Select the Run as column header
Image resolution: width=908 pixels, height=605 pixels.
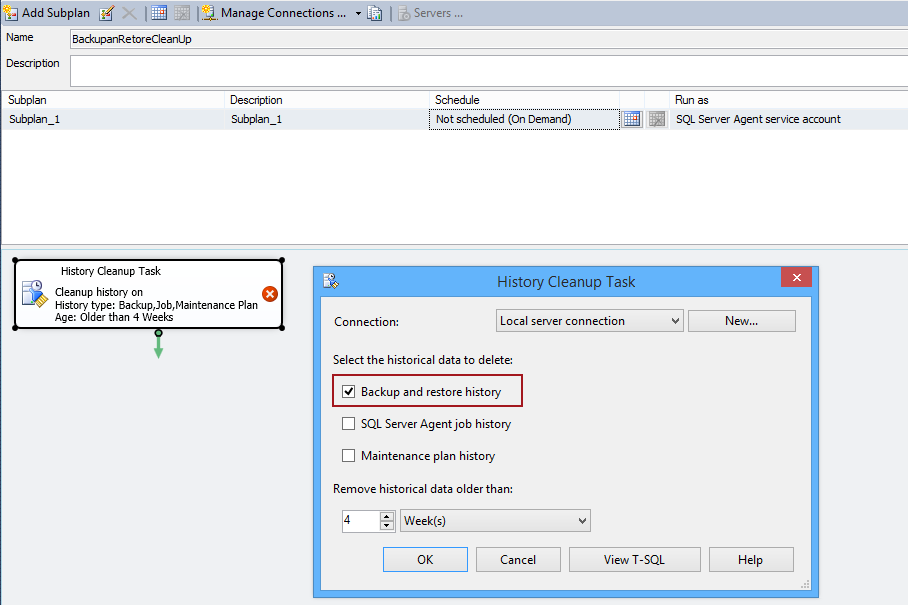pos(789,100)
